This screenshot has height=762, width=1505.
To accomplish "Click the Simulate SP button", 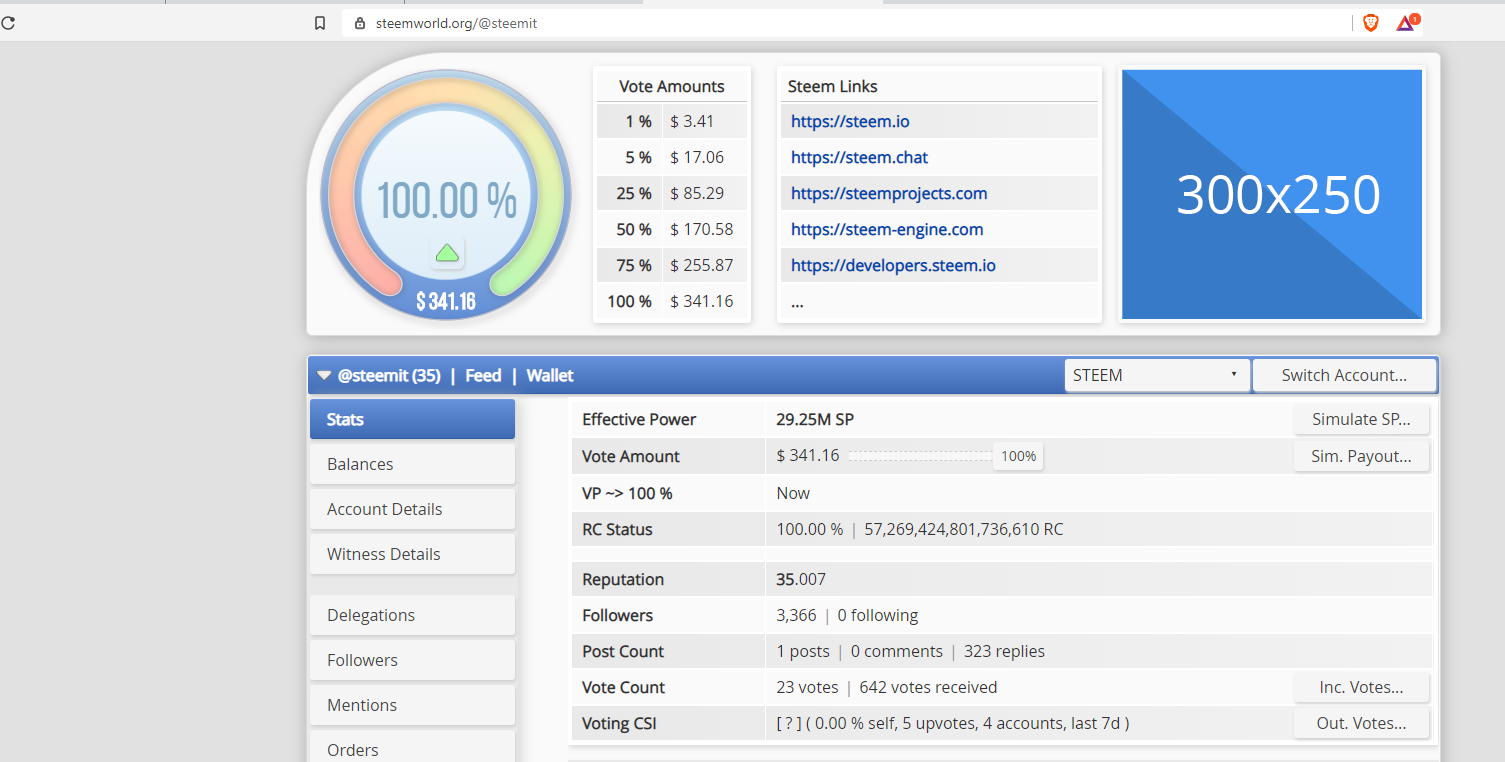I will coord(1360,420).
